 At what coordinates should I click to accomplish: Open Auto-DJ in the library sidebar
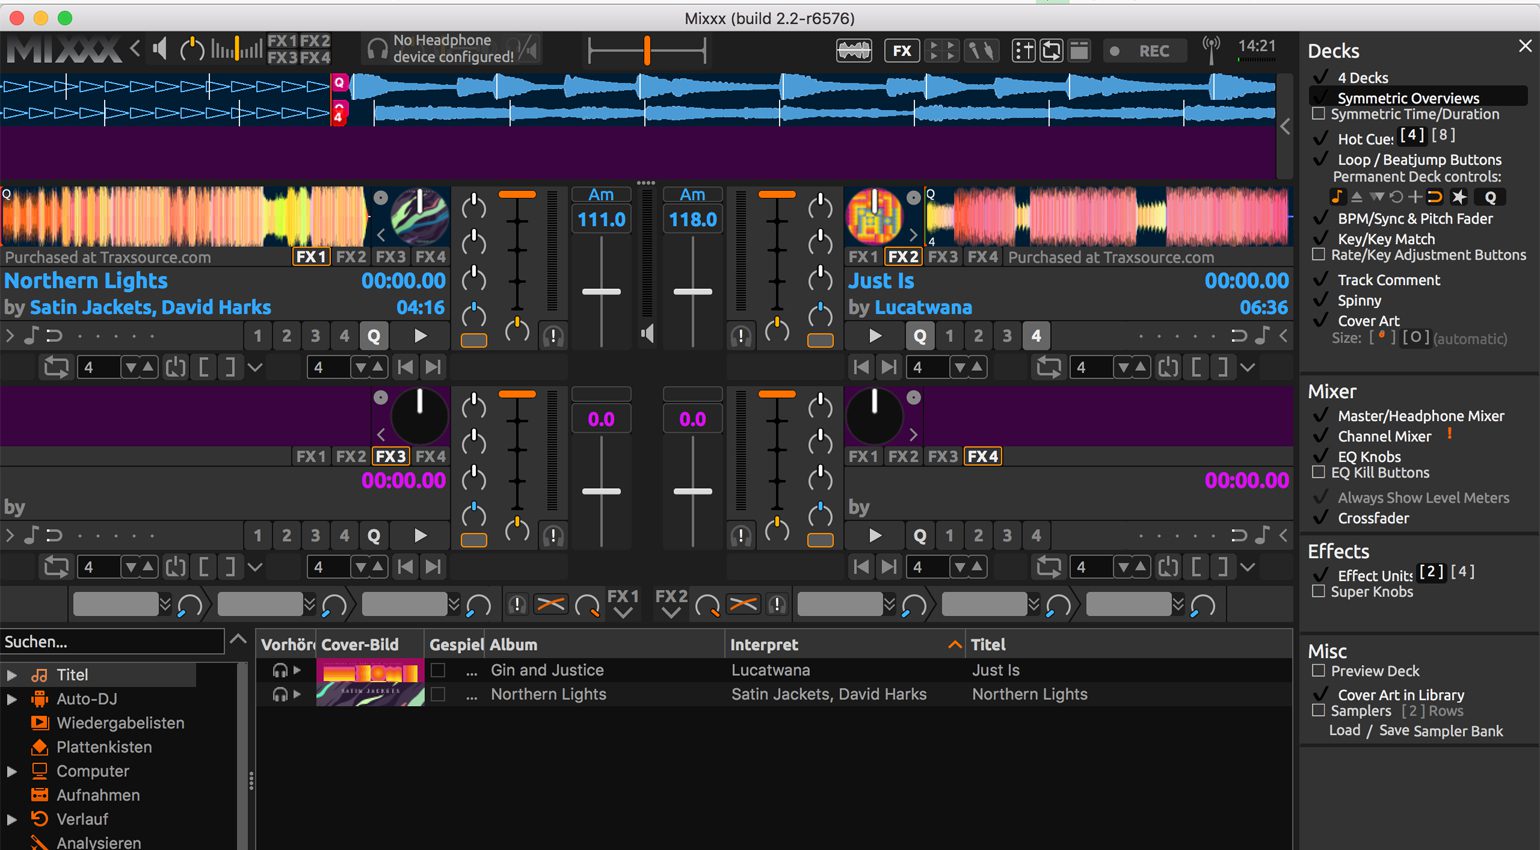coord(86,699)
